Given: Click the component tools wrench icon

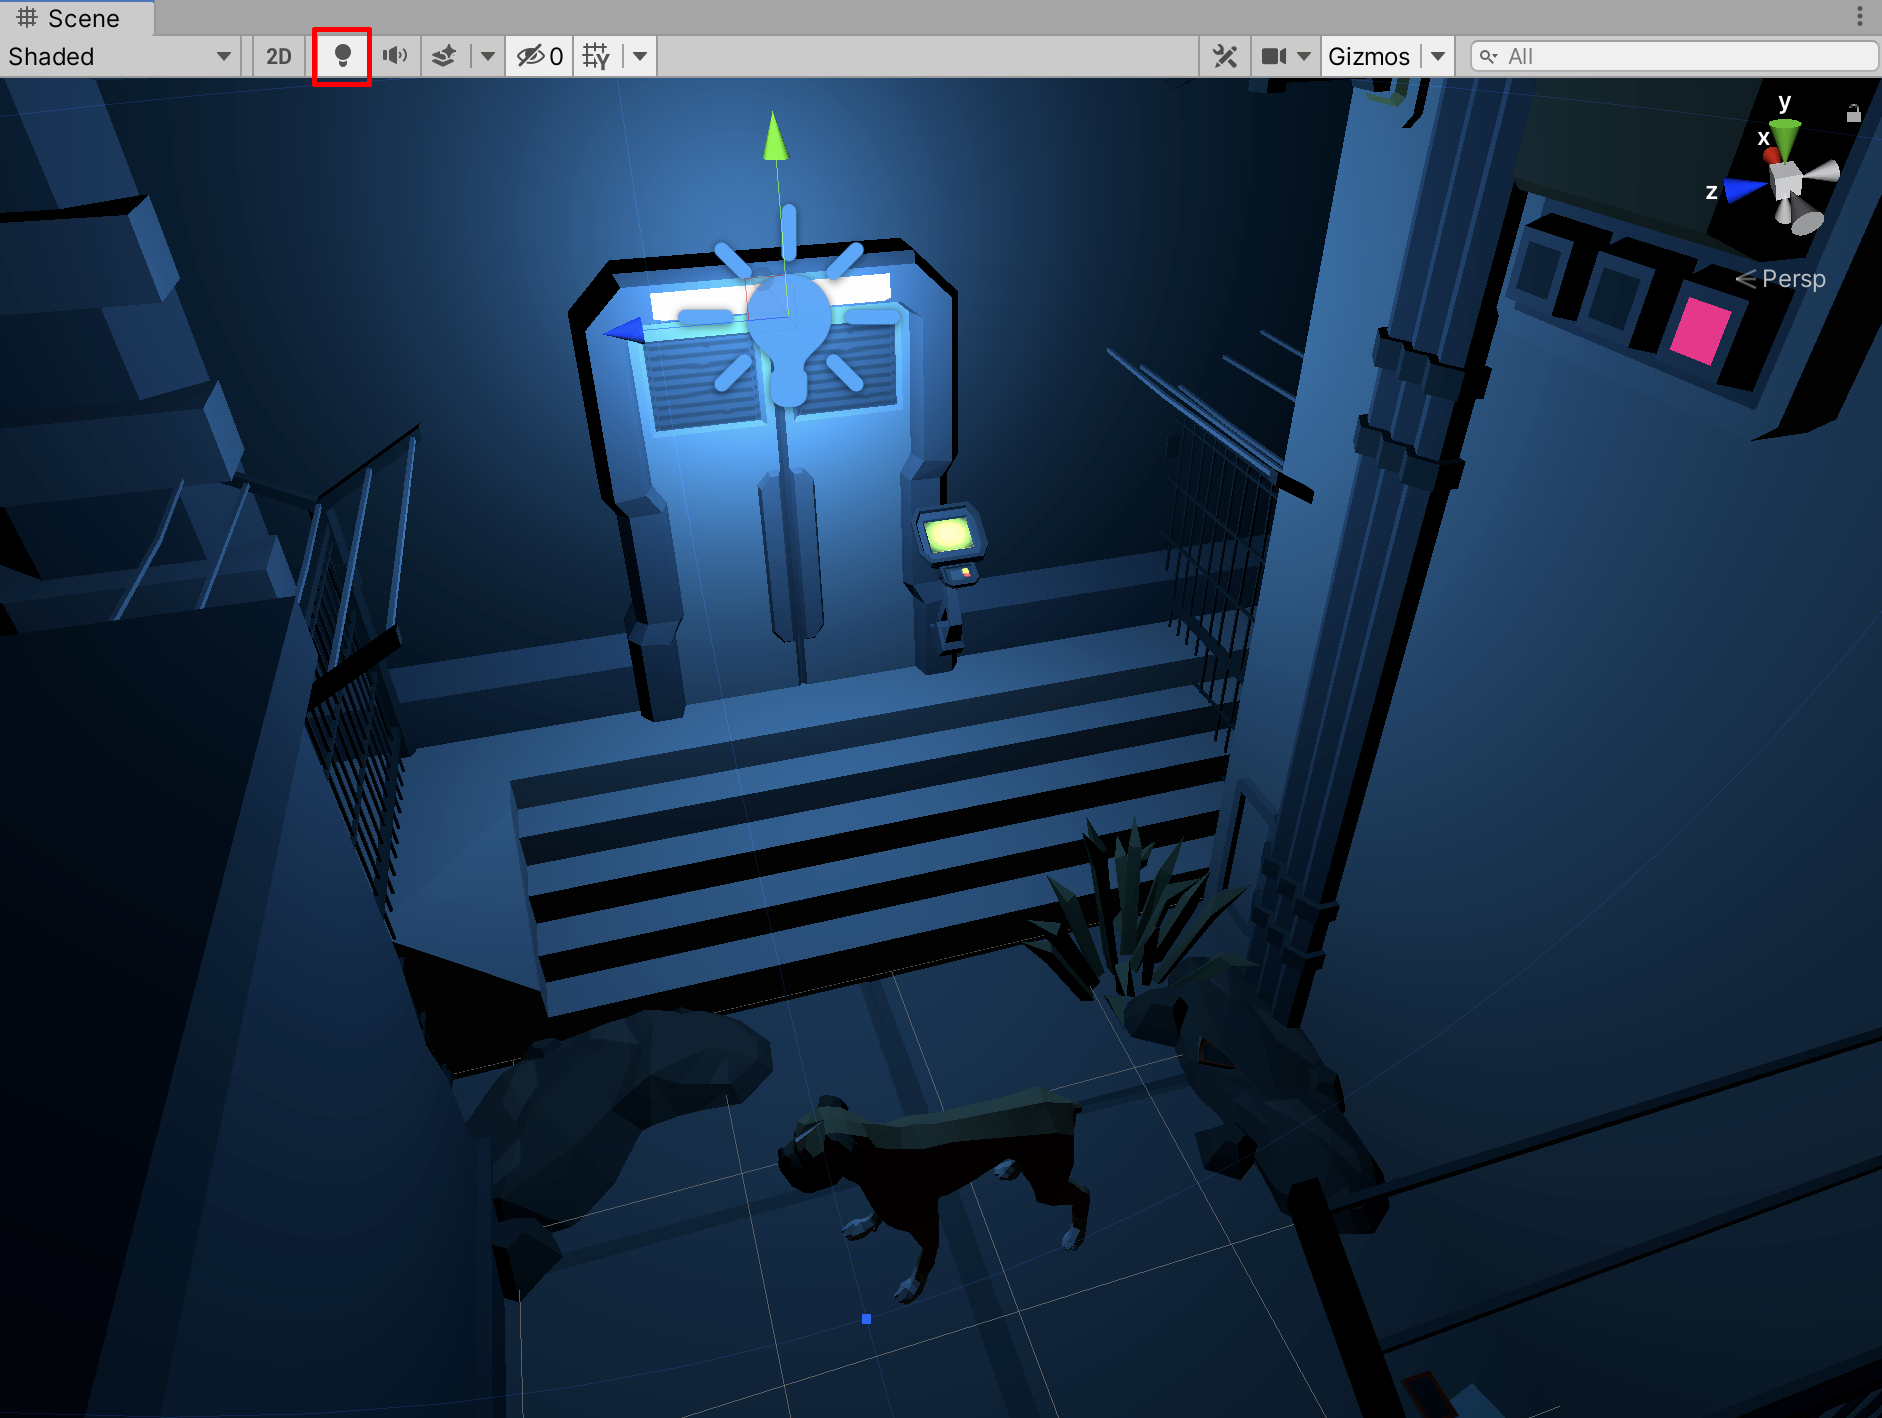Looking at the screenshot, I should coord(1225,56).
